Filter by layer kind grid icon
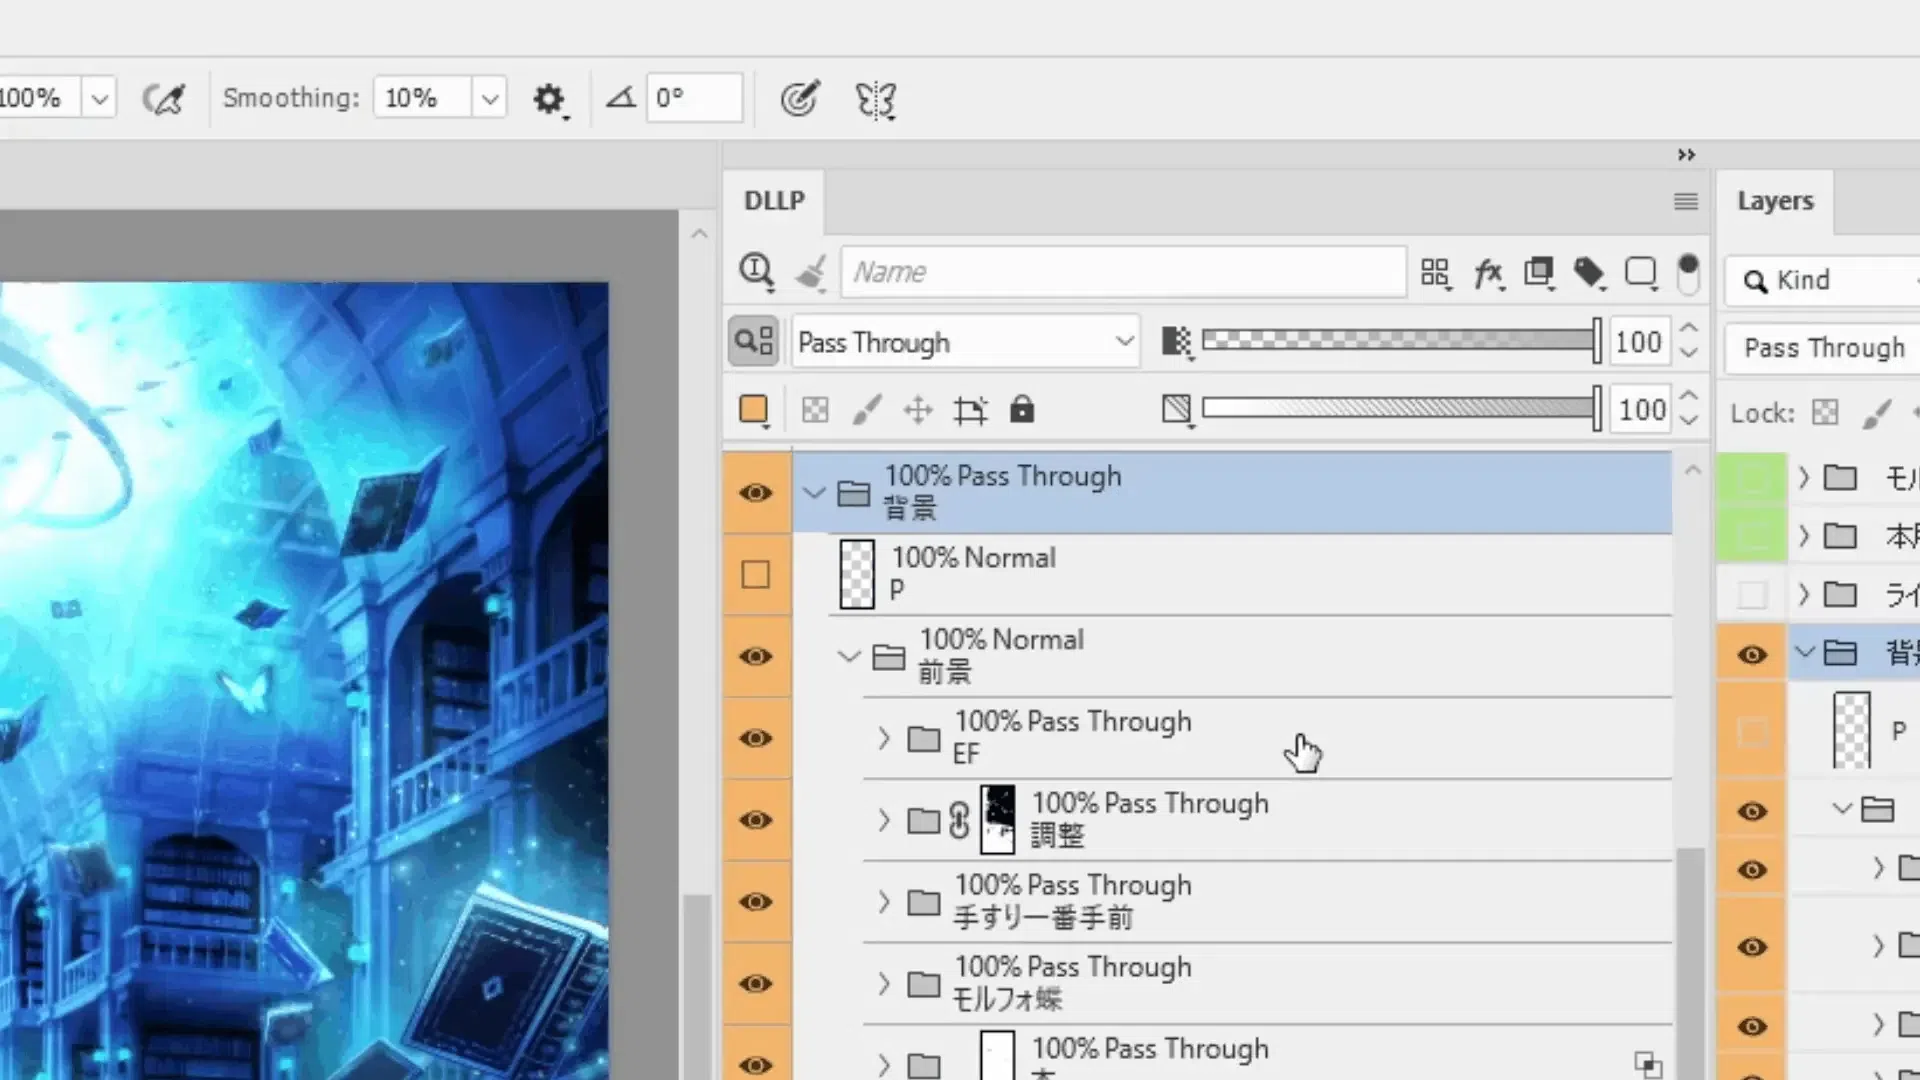Viewport: 1920px width, 1080px height. [x=1435, y=272]
